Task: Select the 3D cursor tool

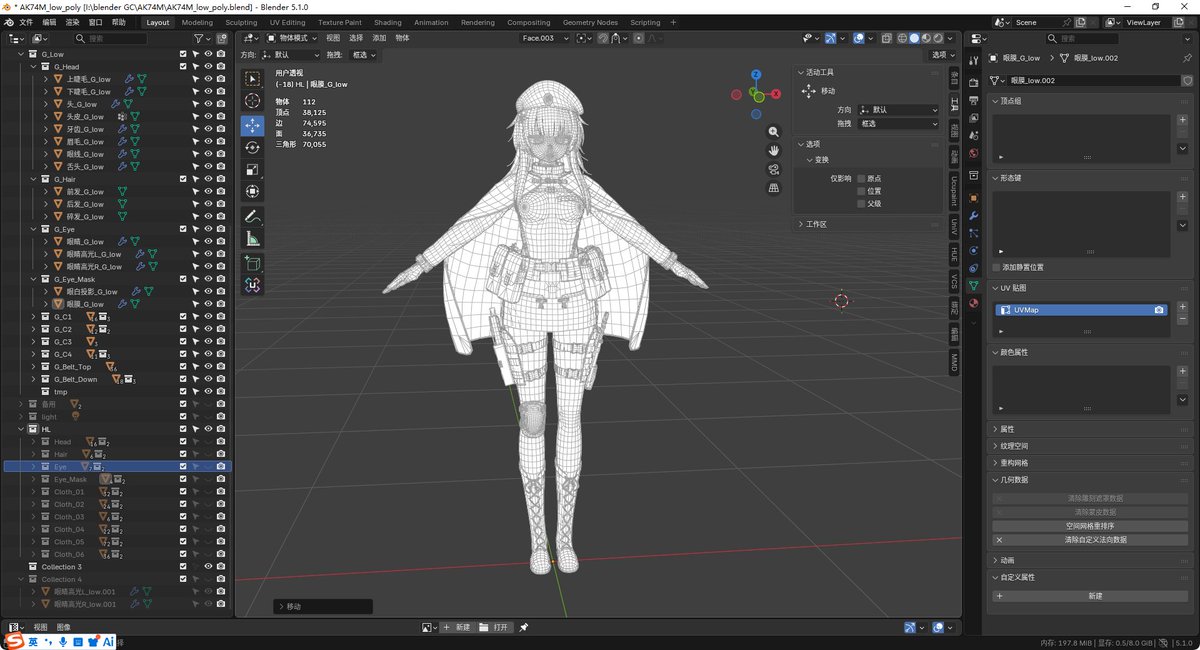Action: 252,101
